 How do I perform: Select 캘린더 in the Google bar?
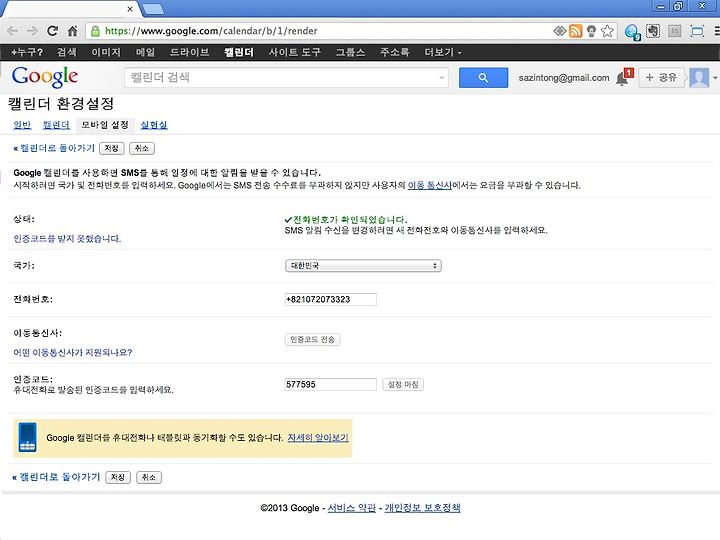[x=239, y=52]
